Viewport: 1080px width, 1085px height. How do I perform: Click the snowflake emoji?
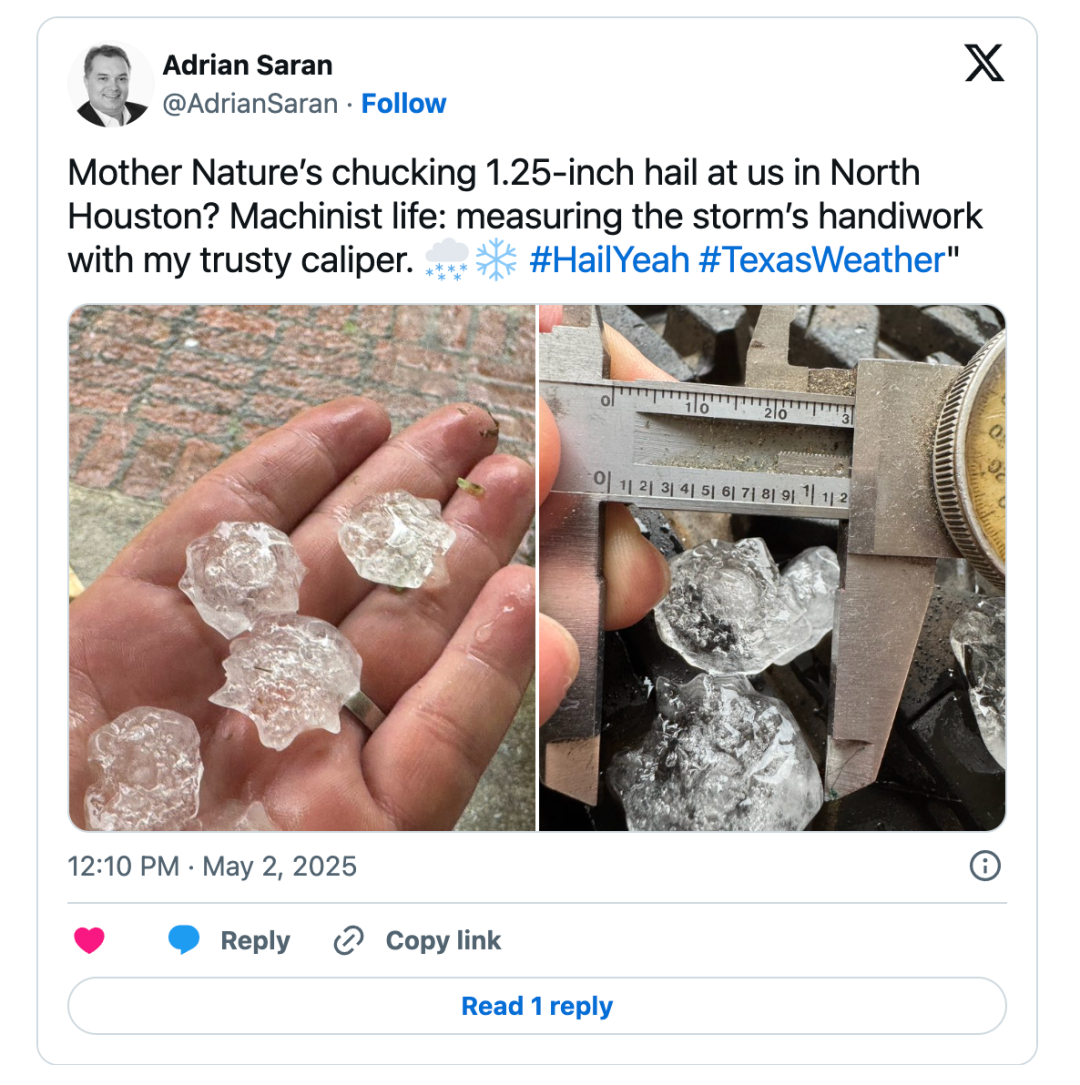click(497, 260)
